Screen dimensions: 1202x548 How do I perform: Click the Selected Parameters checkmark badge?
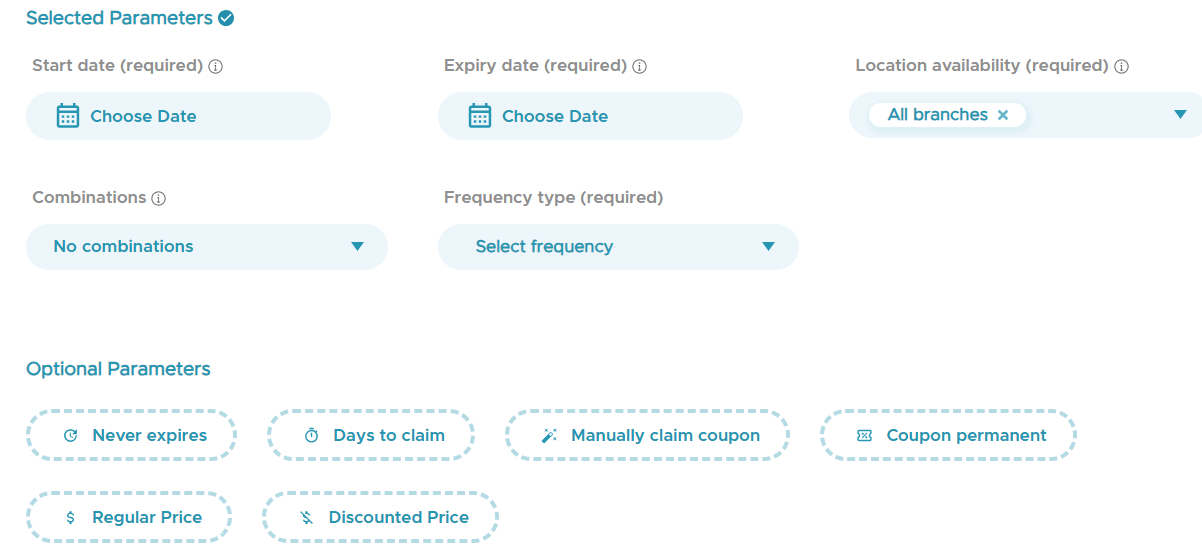coord(226,18)
